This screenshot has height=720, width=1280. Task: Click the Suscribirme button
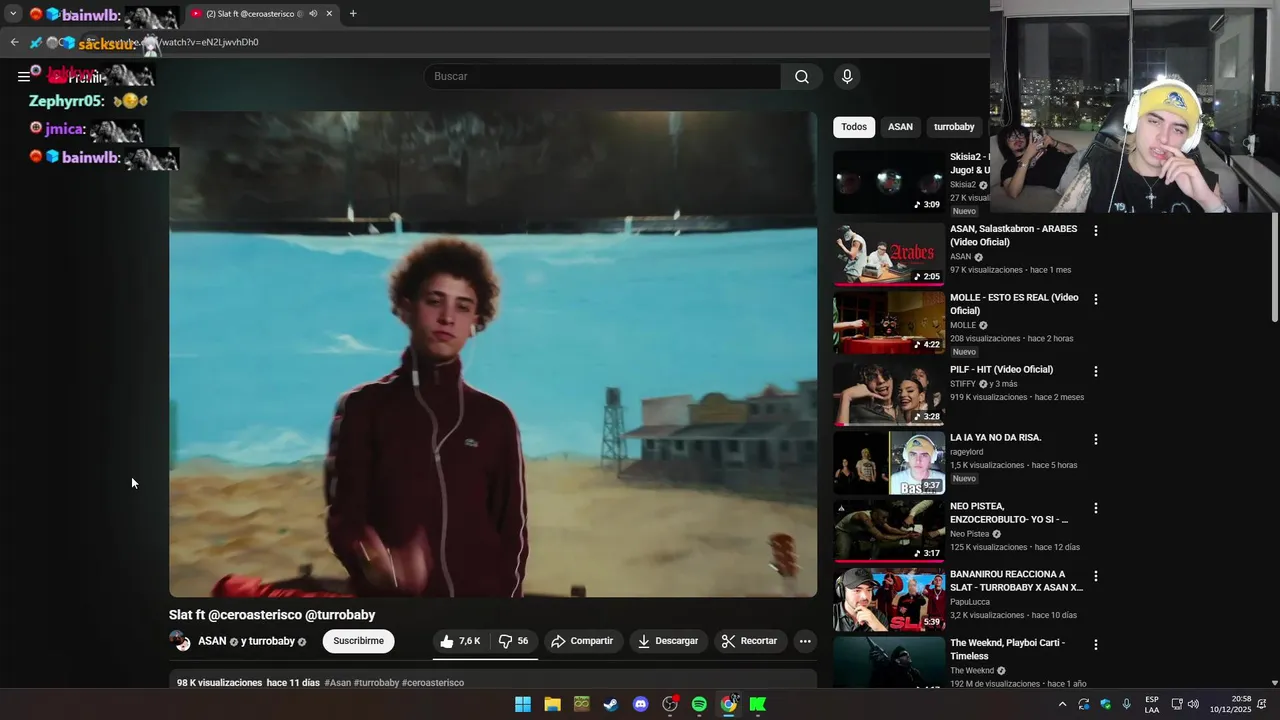[358, 641]
